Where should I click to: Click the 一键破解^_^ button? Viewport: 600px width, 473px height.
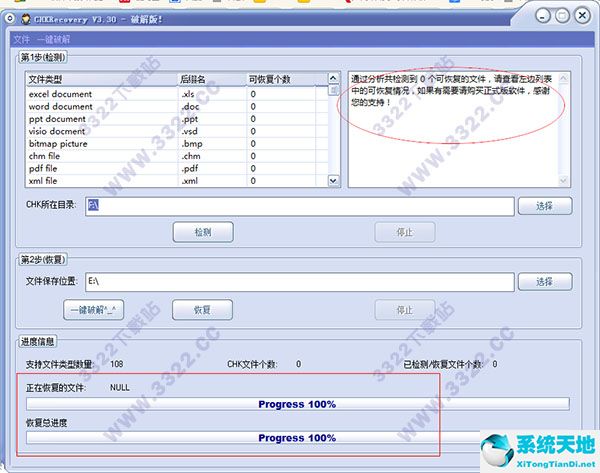93,310
